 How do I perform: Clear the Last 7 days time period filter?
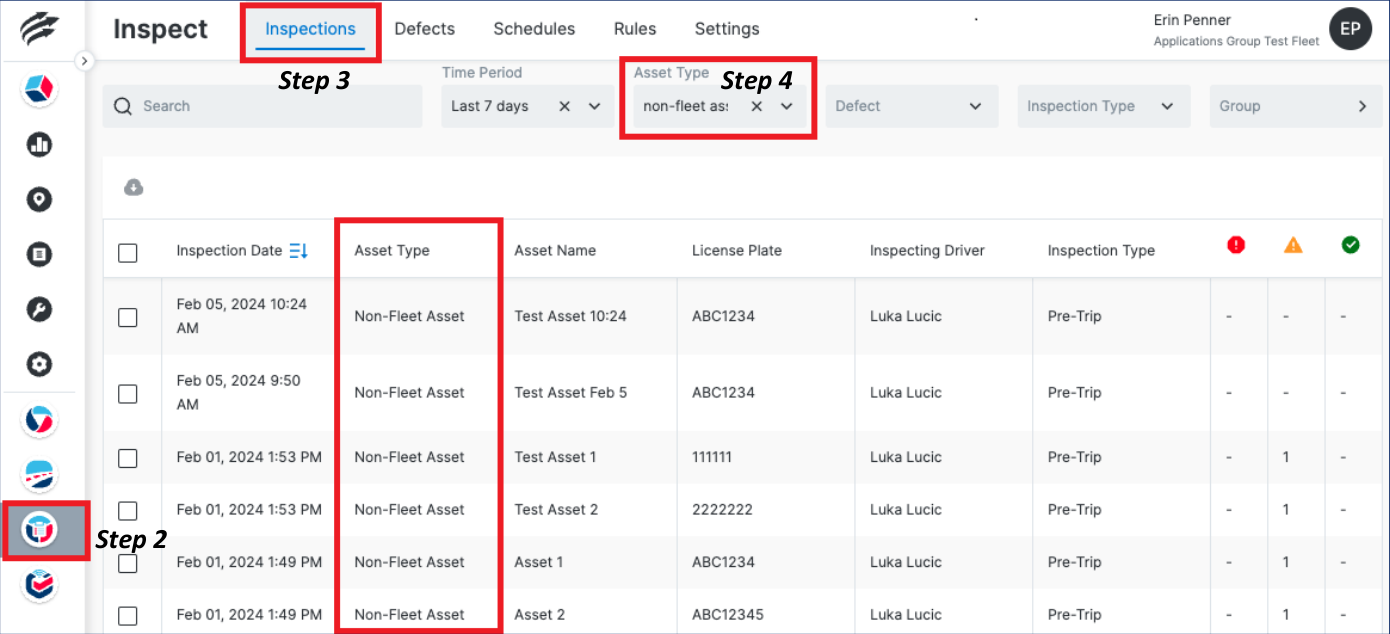pos(564,106)
